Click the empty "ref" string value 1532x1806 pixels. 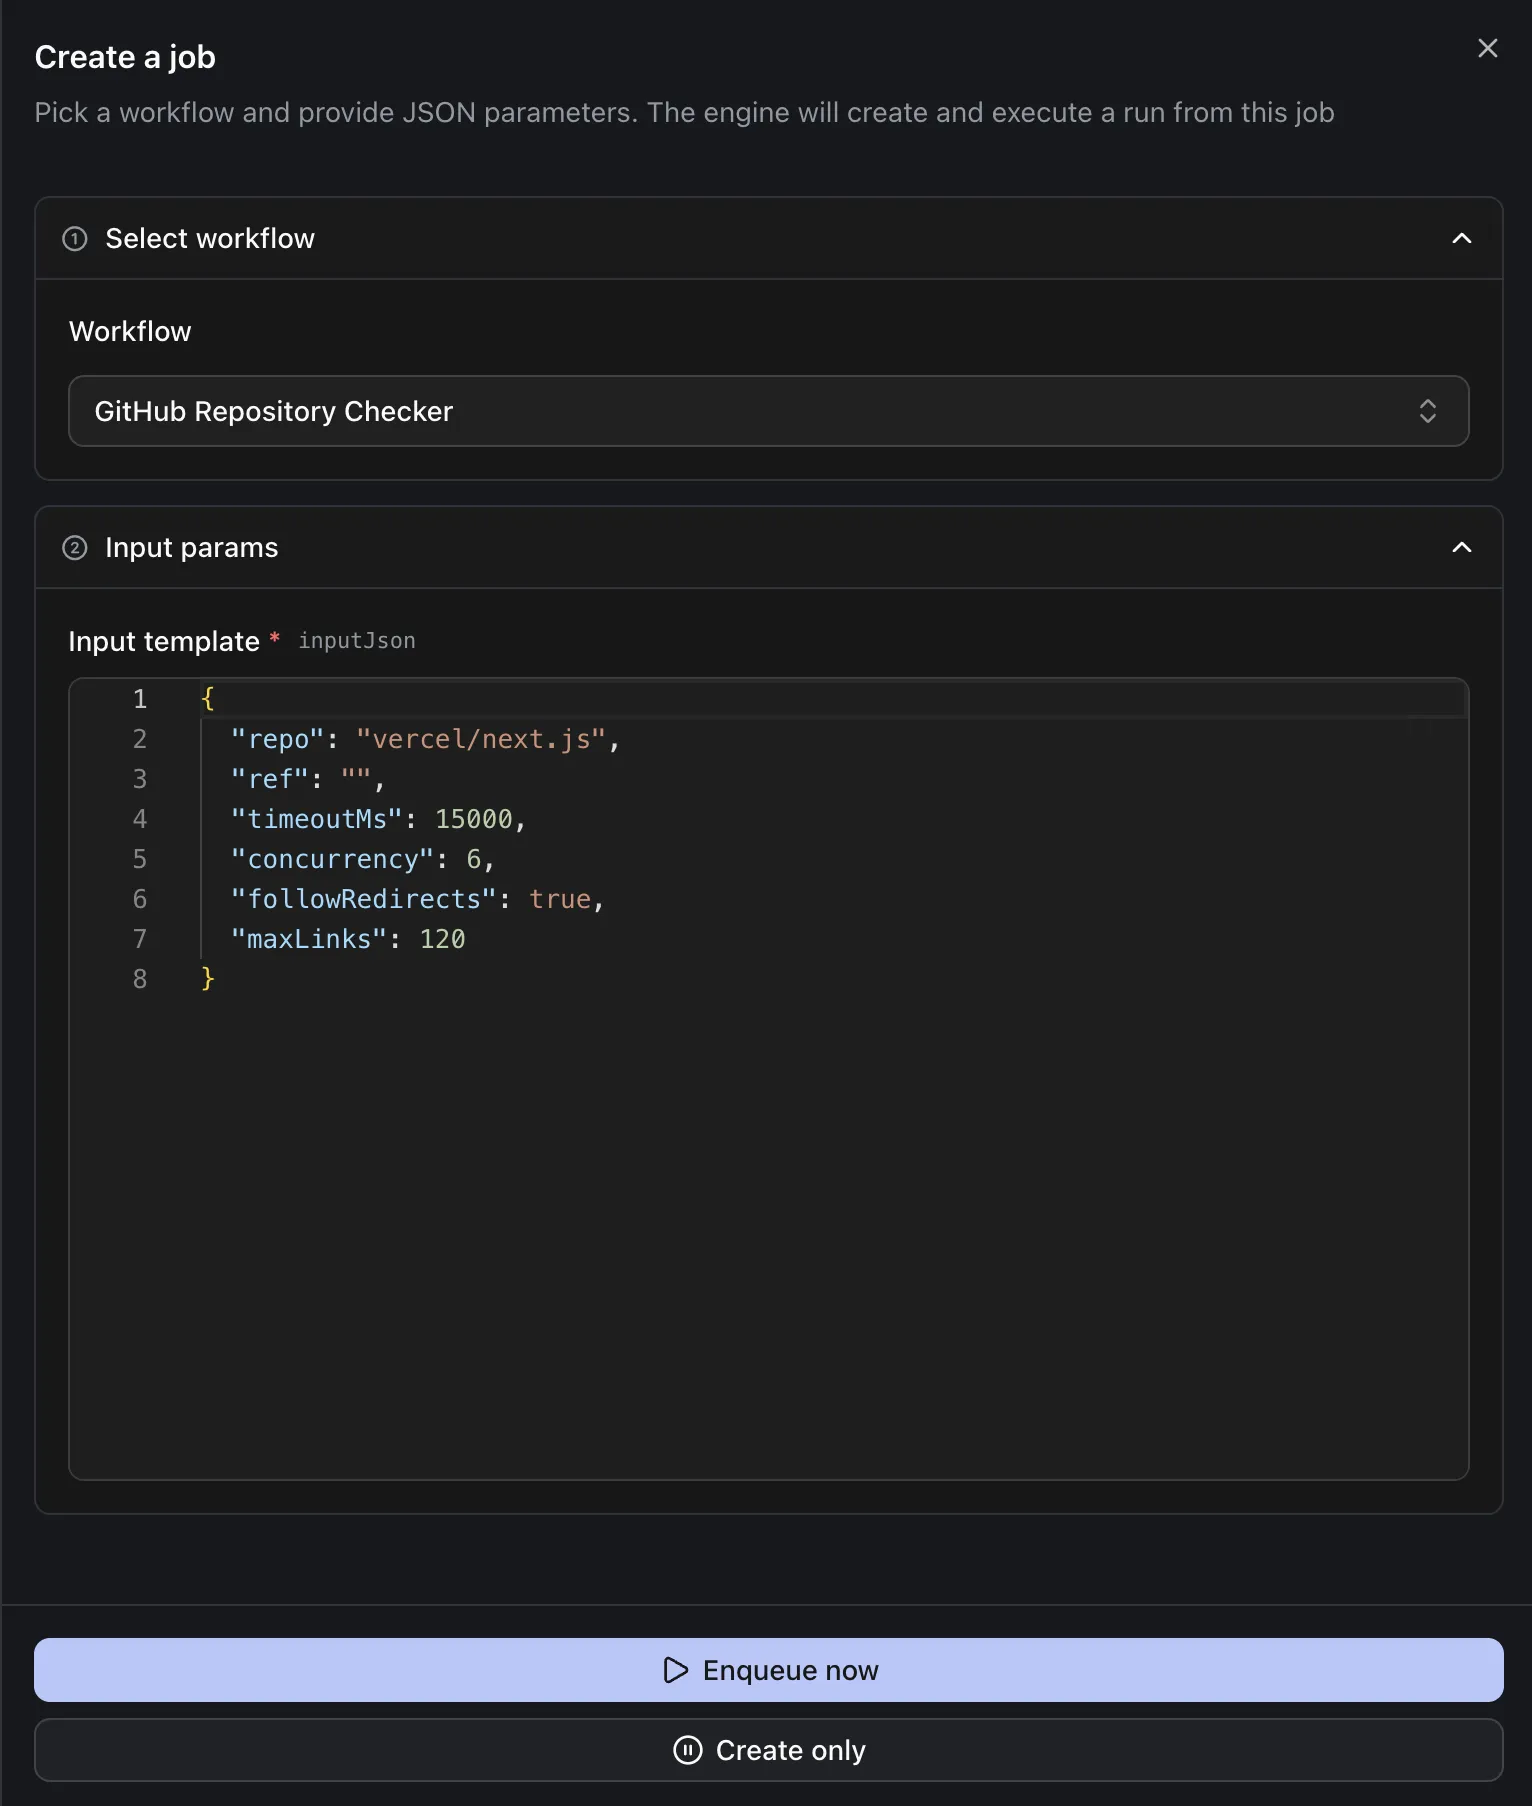(x=356, y=779)
